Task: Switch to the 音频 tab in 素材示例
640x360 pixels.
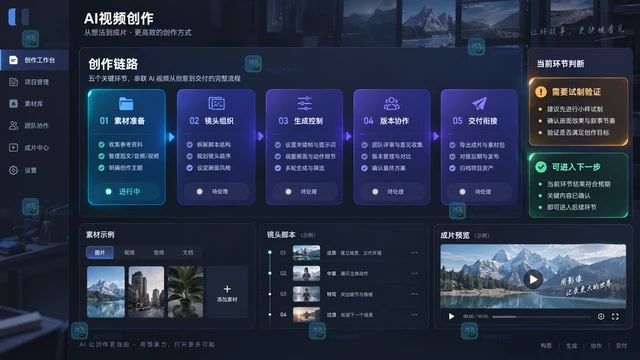Action: click(x=159, y=253)
